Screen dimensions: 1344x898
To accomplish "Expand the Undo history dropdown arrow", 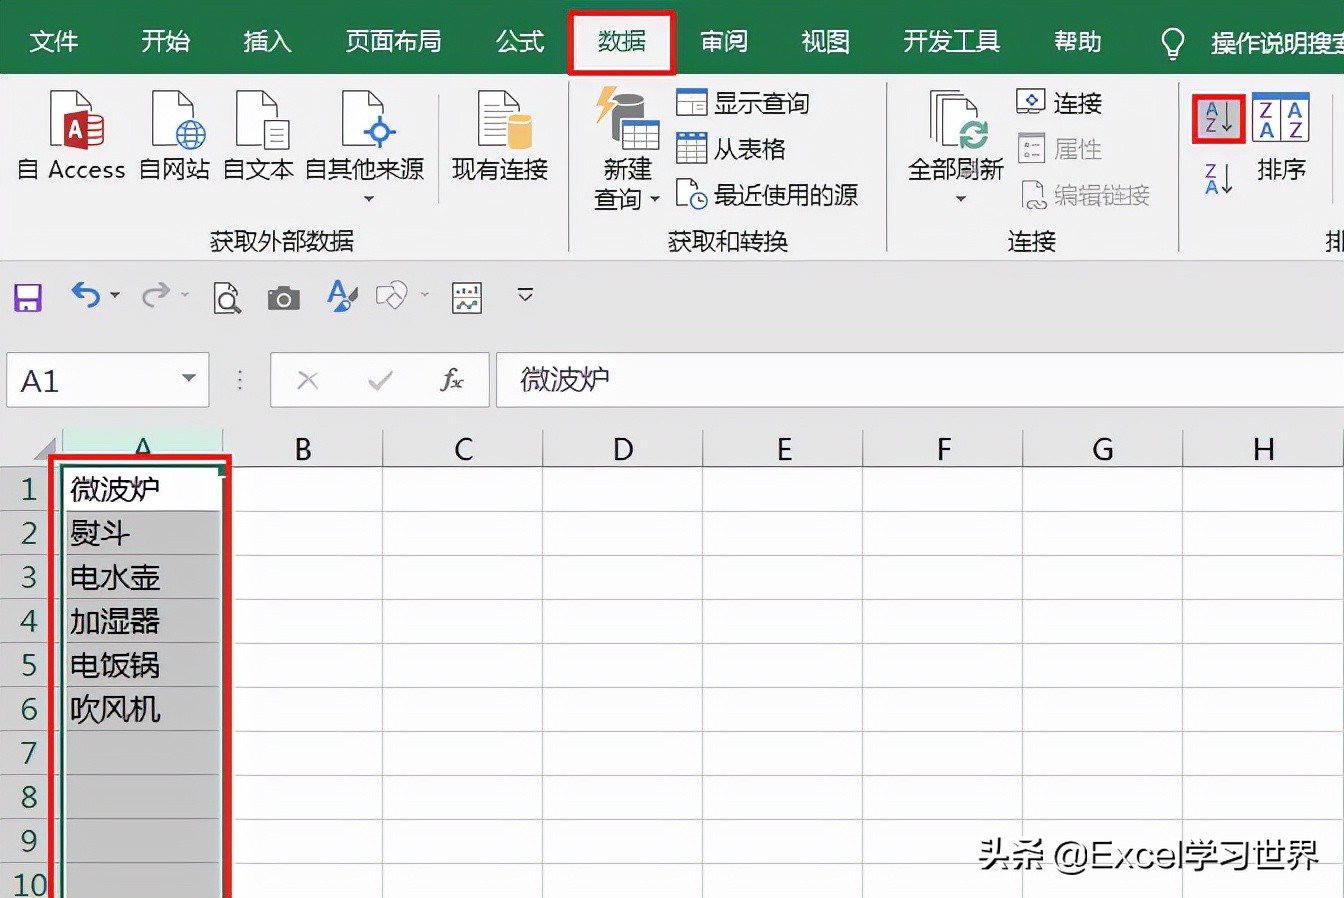I will coord(115,295).
